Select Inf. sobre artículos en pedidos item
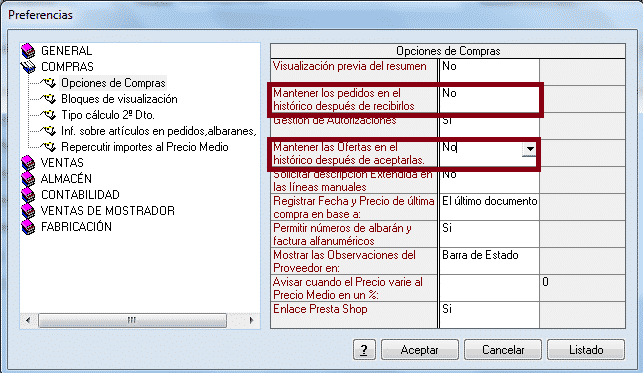This screenshot has height=373, width=643. pos(159,131)
